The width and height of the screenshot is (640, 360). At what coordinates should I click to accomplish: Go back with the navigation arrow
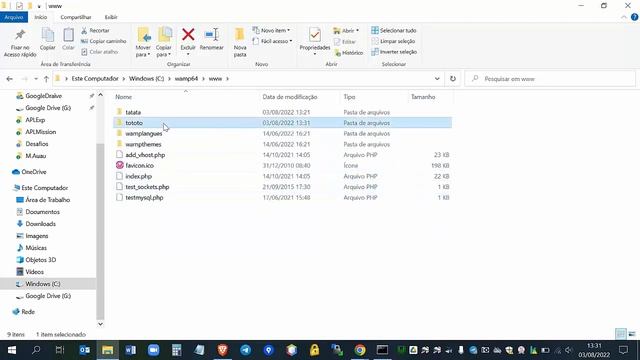pyautogui.click(x=9, y=79)
